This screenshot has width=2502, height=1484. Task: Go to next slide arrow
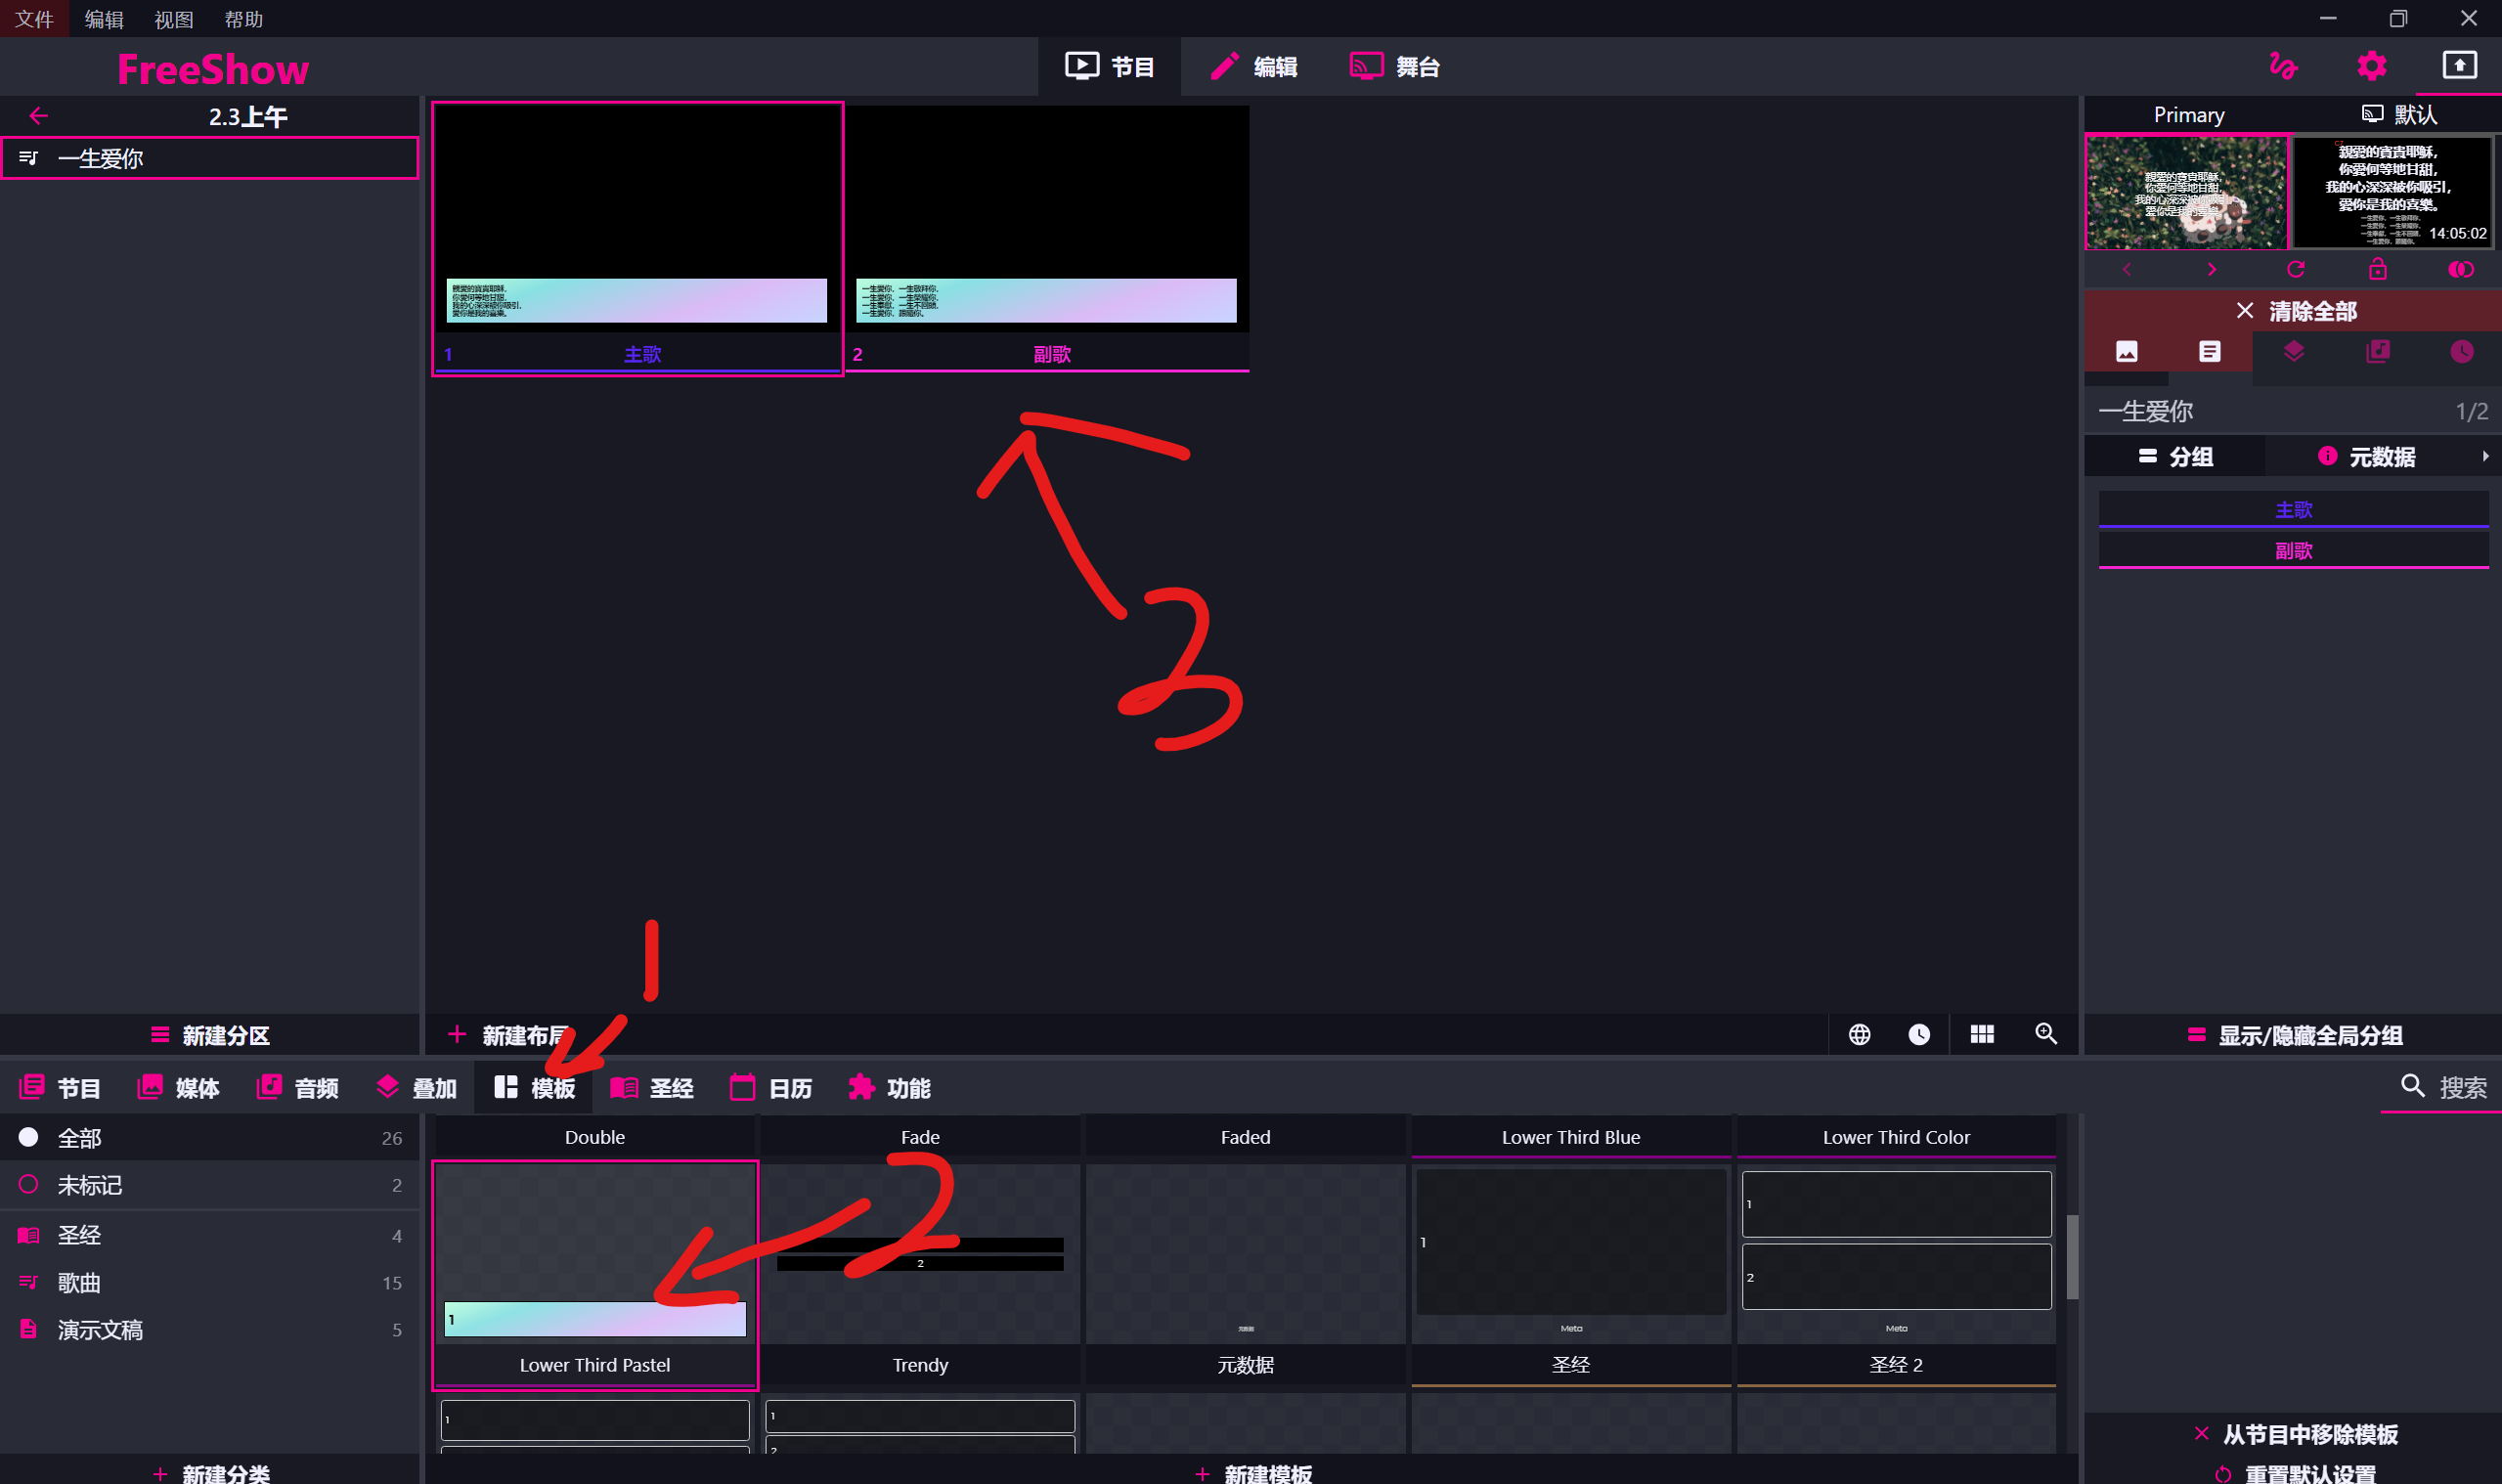(2211, 270)
